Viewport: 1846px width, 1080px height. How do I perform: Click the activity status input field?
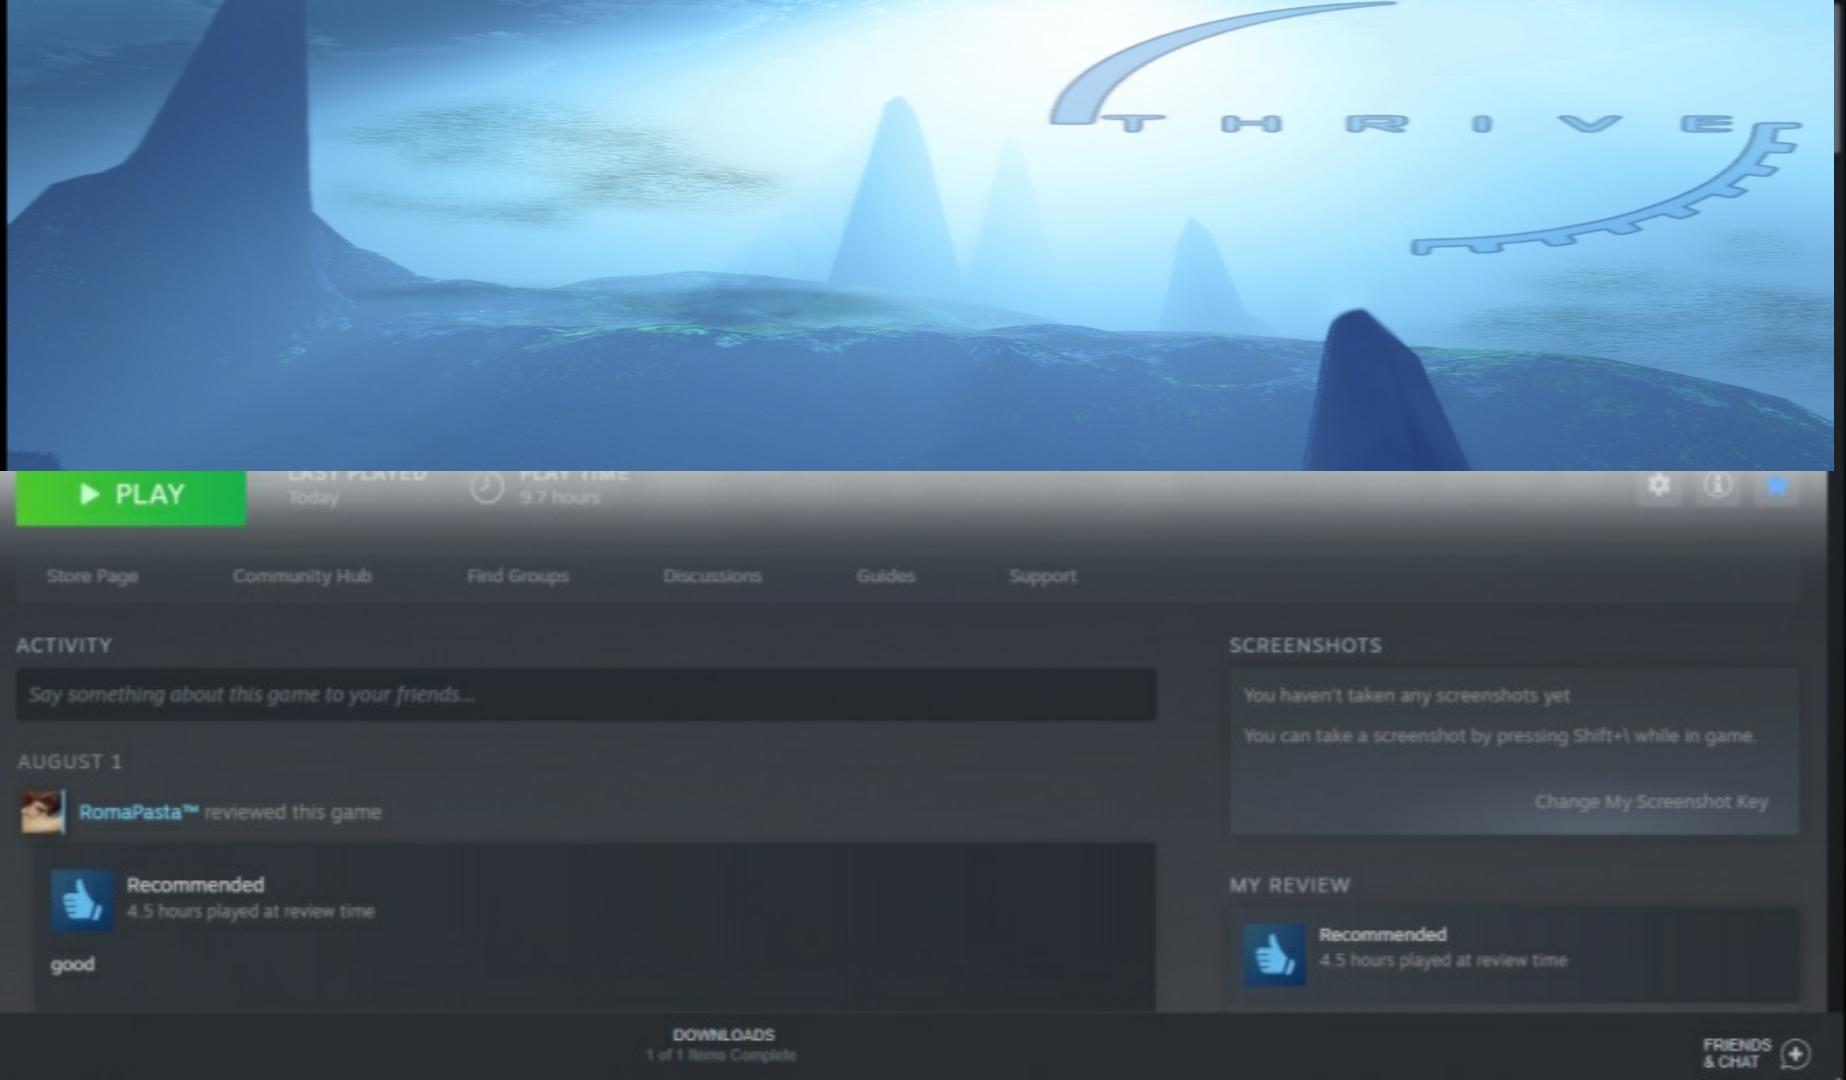586,694
